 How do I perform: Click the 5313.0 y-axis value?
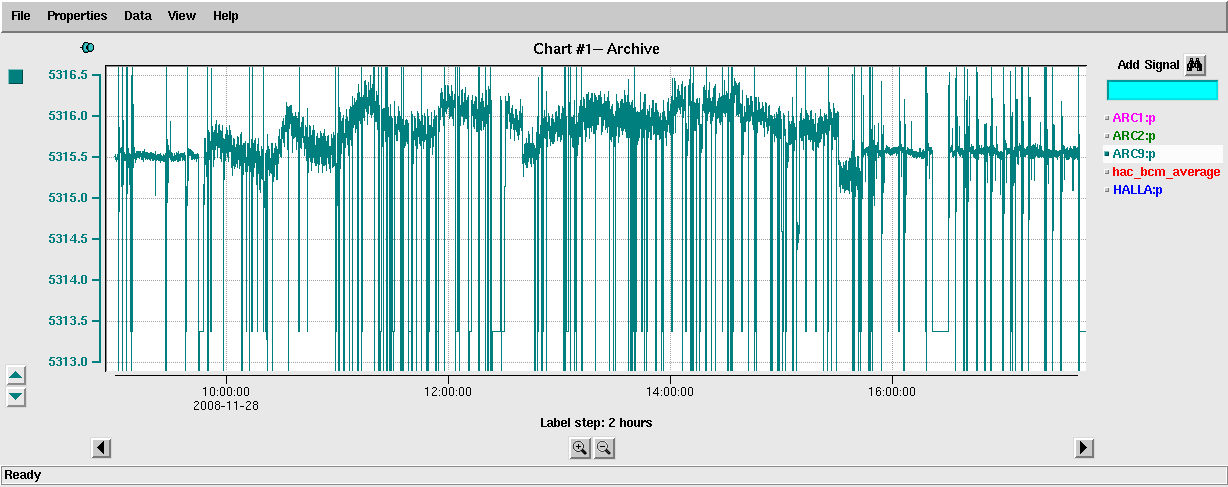tap(69, 362)
